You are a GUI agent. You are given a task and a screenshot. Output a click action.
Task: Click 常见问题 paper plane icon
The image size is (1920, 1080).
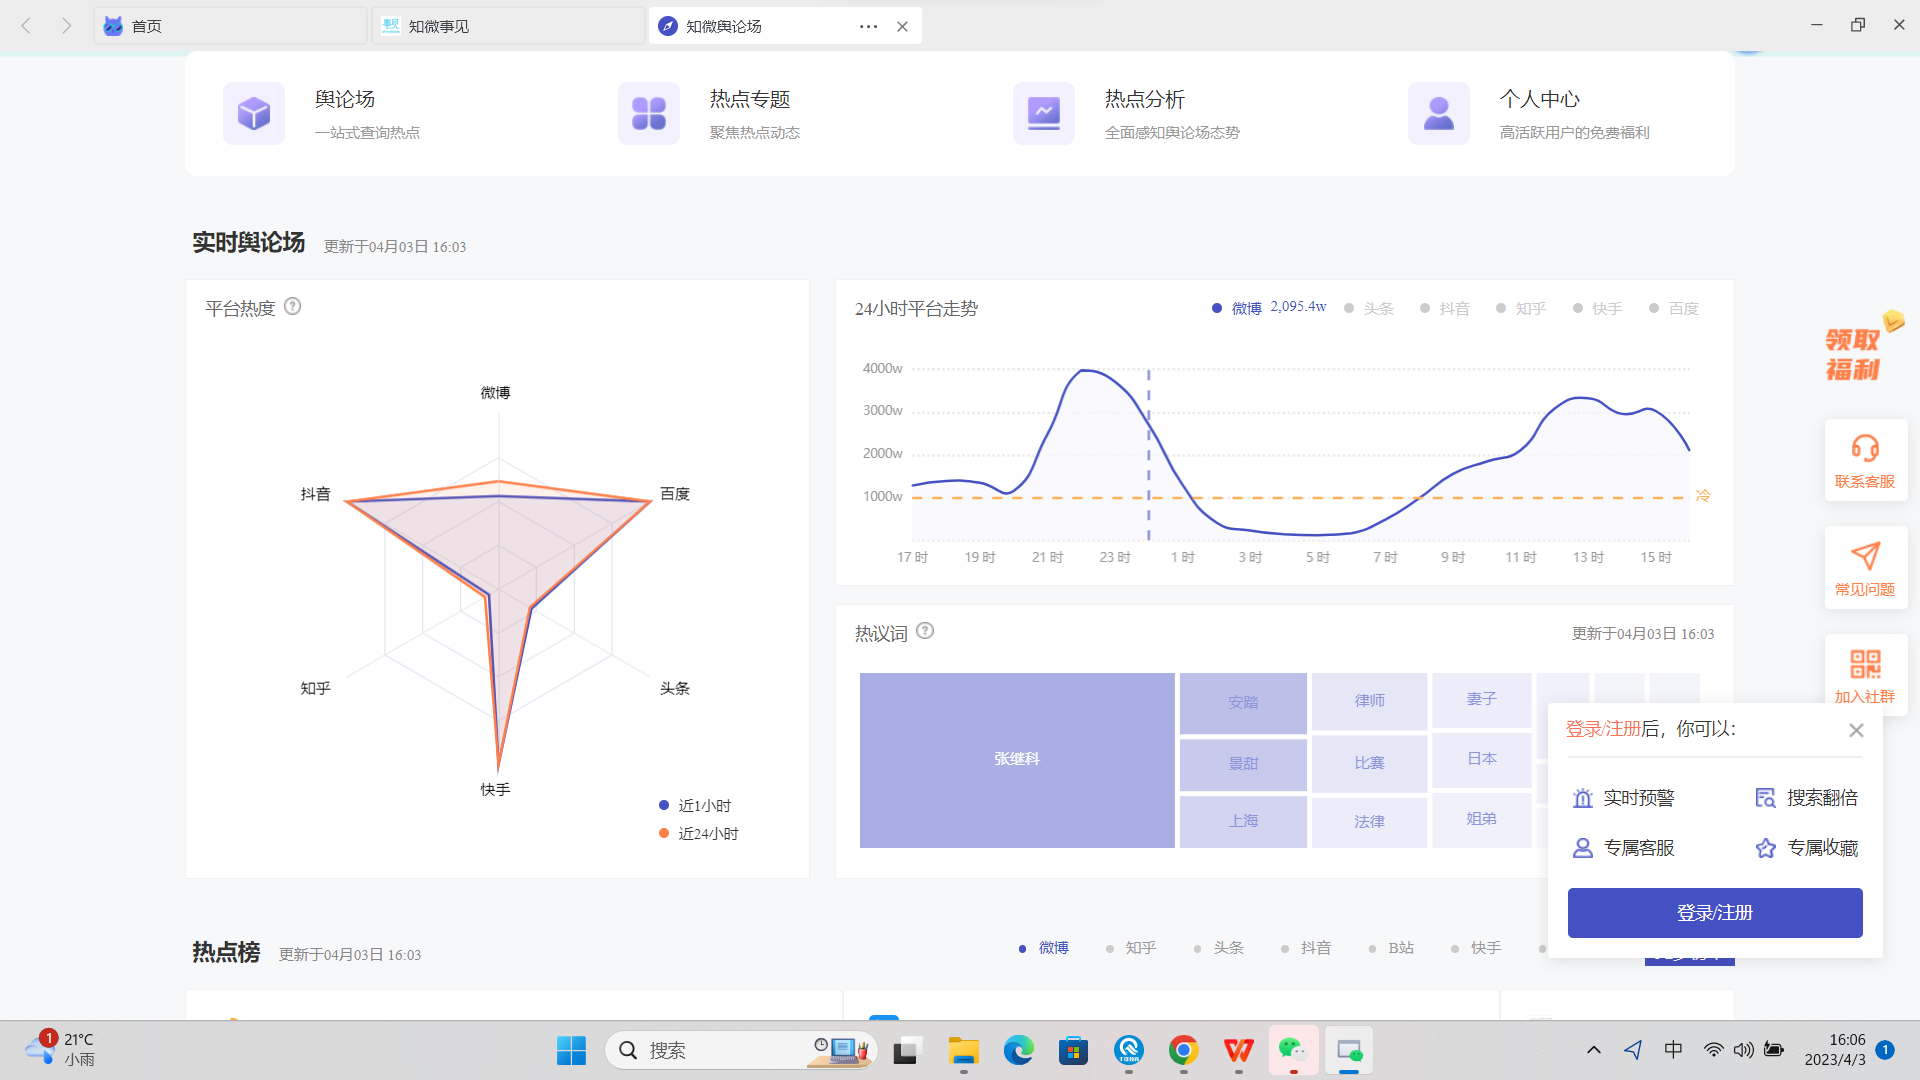1865,556
